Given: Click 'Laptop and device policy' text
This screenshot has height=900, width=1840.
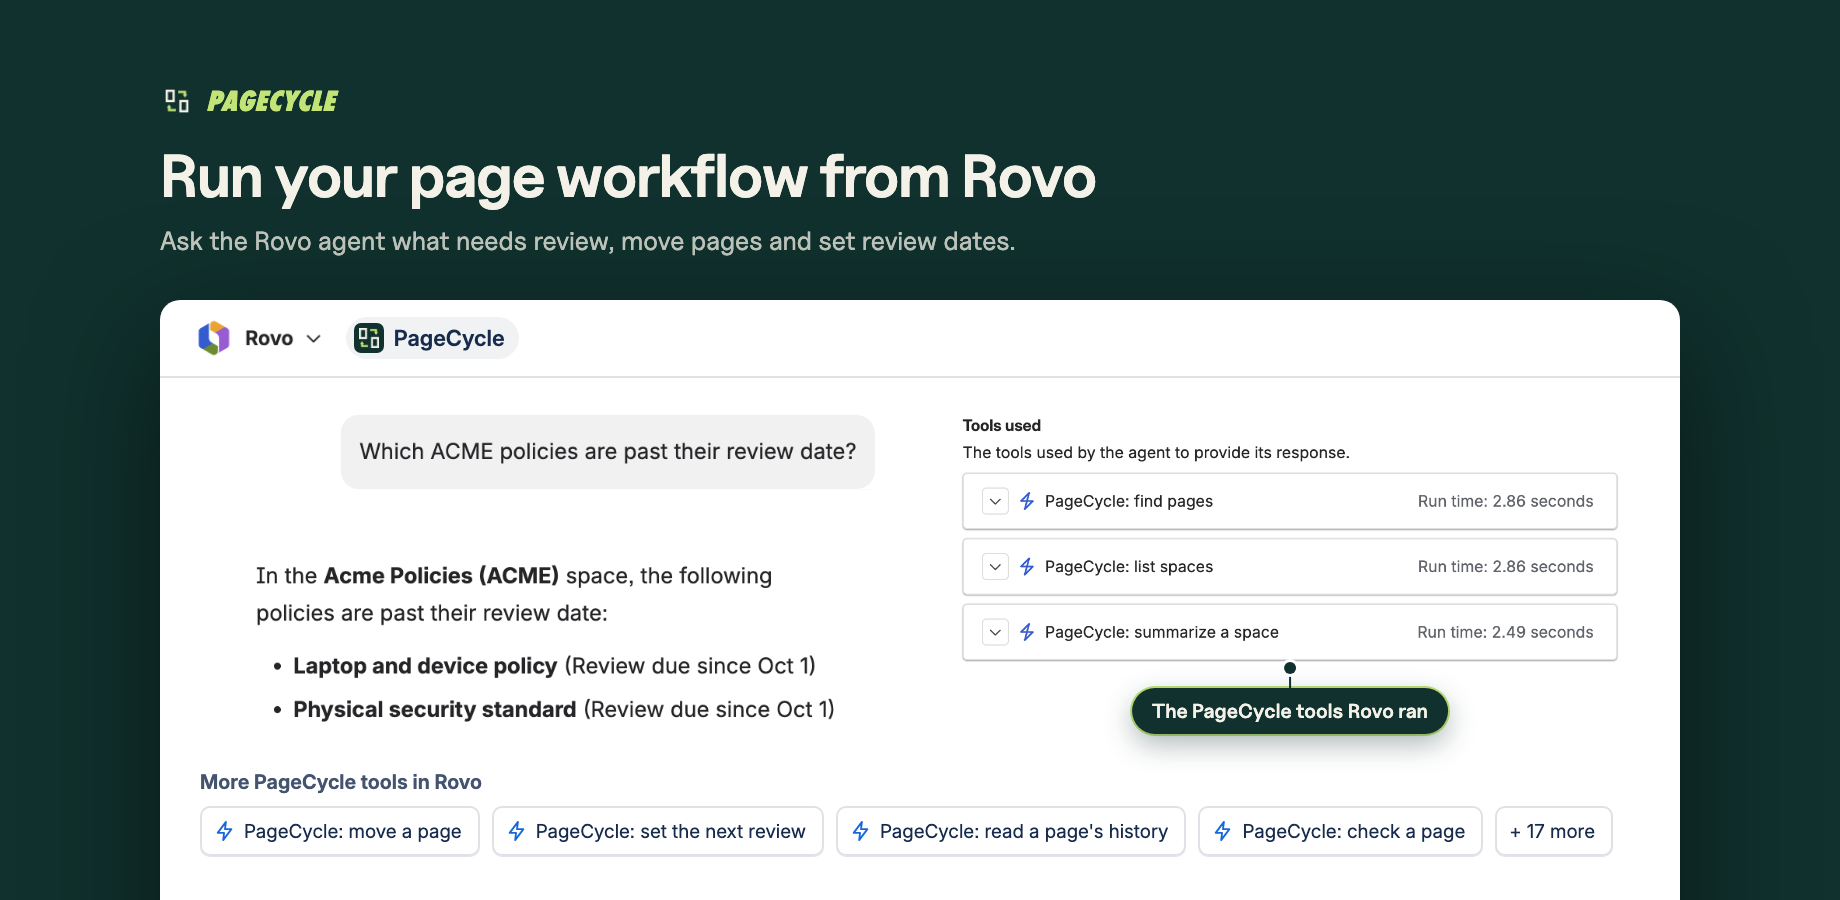Looking at the screenshot, I should pos(425,666).
